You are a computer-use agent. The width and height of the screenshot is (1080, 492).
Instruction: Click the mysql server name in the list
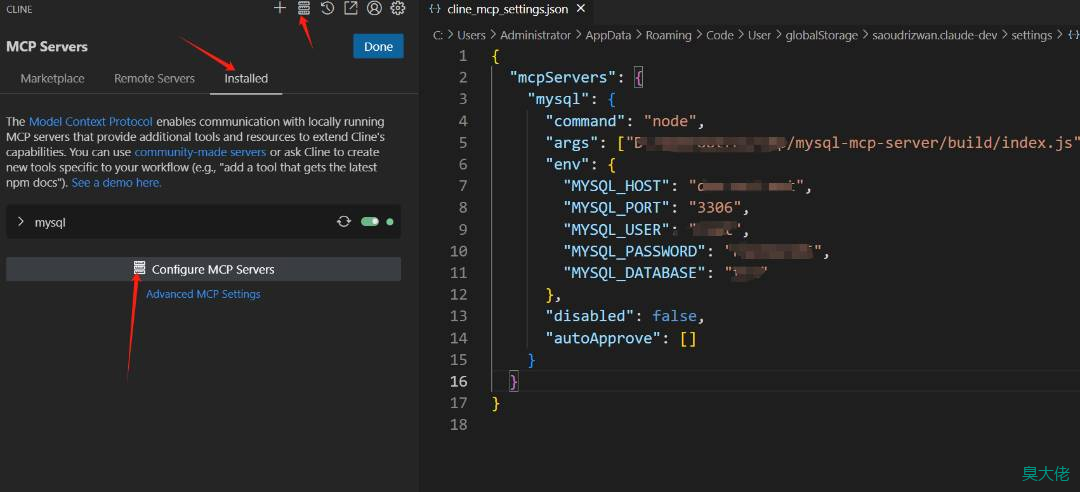pyautogui.click(x=50, y=223)
